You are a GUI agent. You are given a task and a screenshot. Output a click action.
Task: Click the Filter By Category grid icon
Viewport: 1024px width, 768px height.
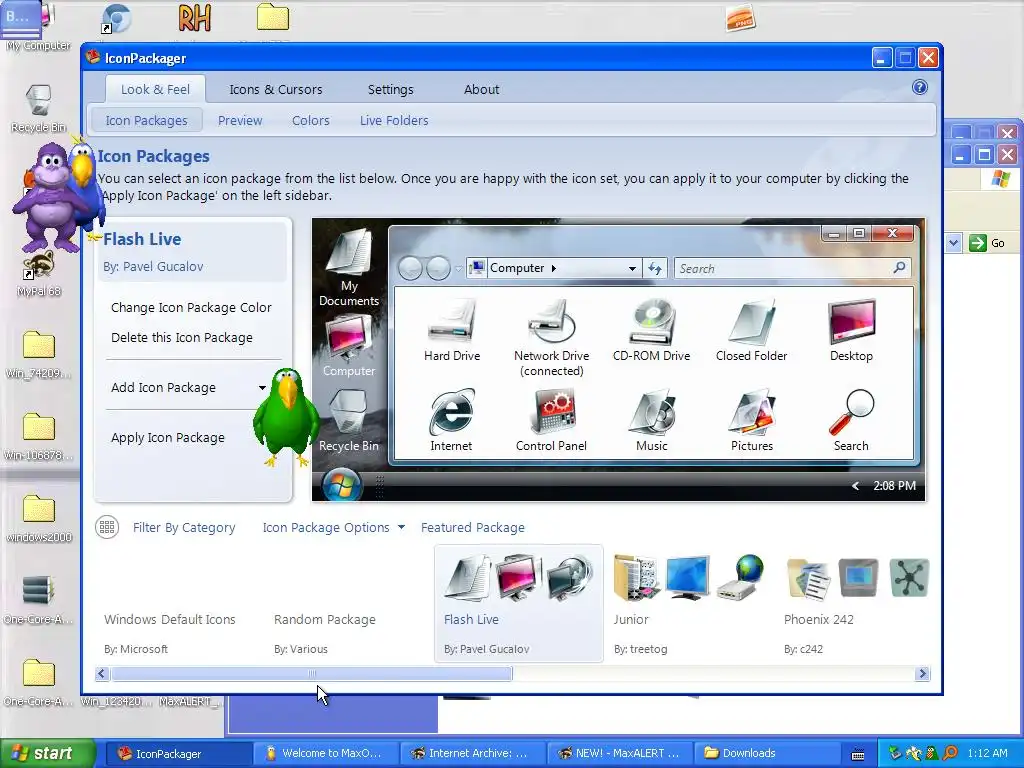(107, 527)
